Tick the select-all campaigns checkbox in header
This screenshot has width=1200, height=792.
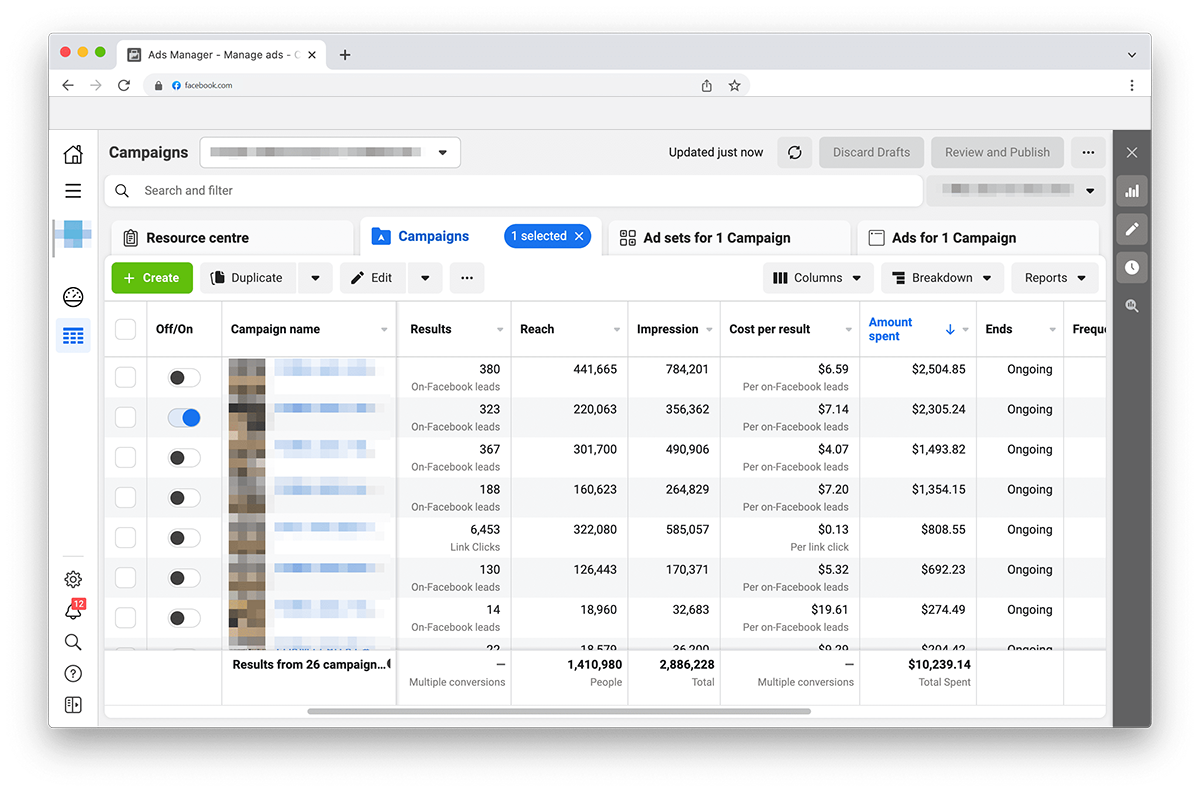pos(125,329)
